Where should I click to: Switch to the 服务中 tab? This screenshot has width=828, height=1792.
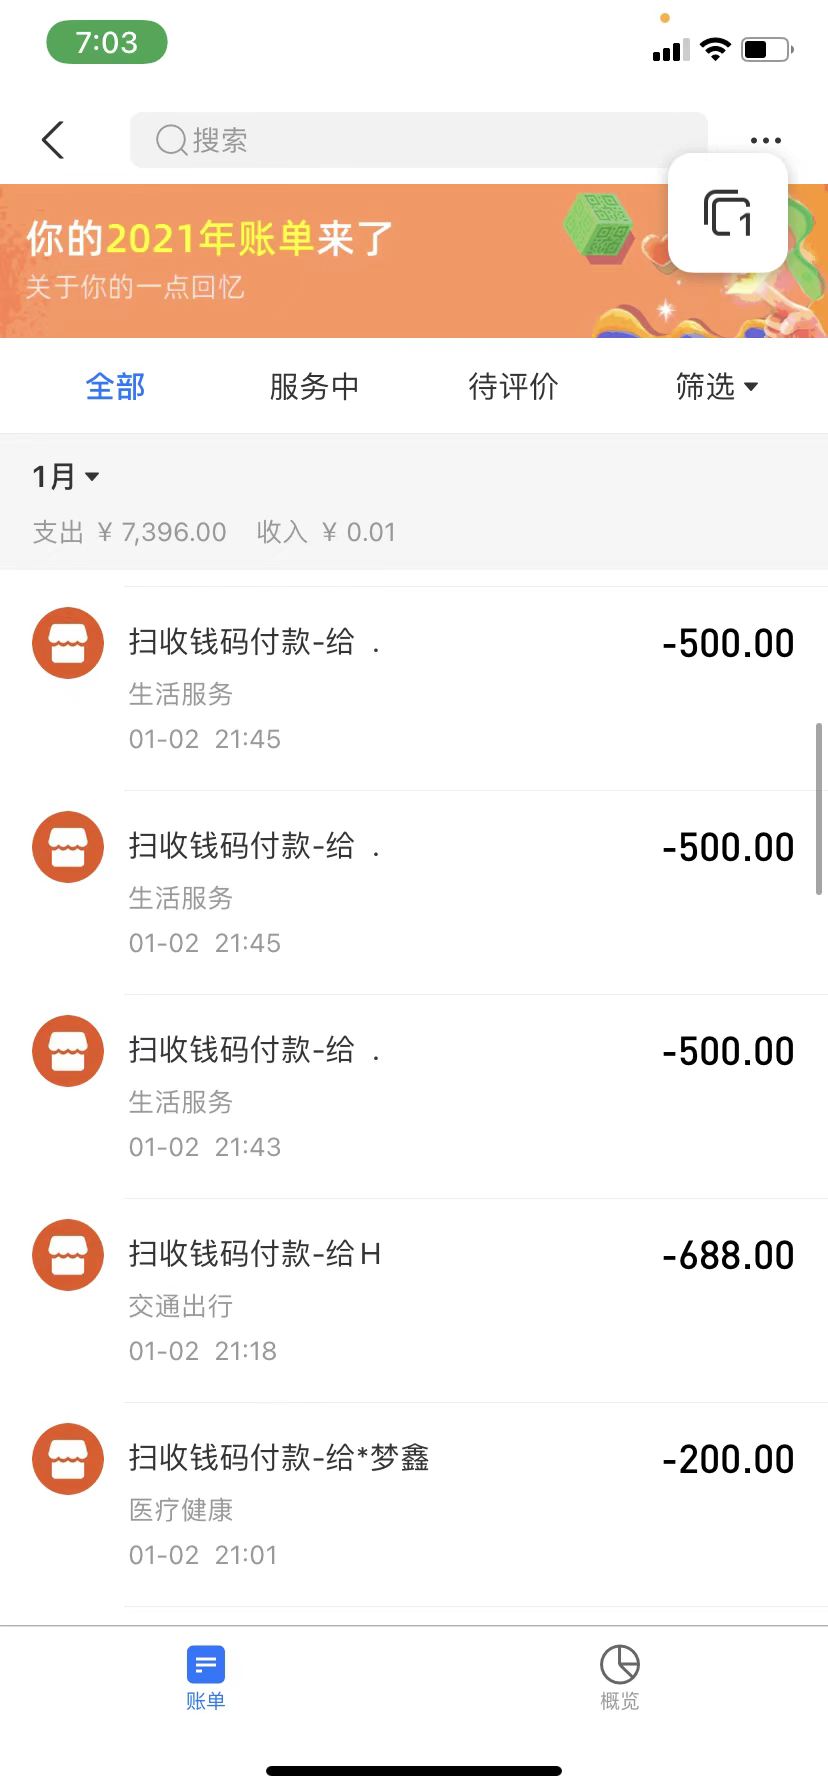[314, 386]
